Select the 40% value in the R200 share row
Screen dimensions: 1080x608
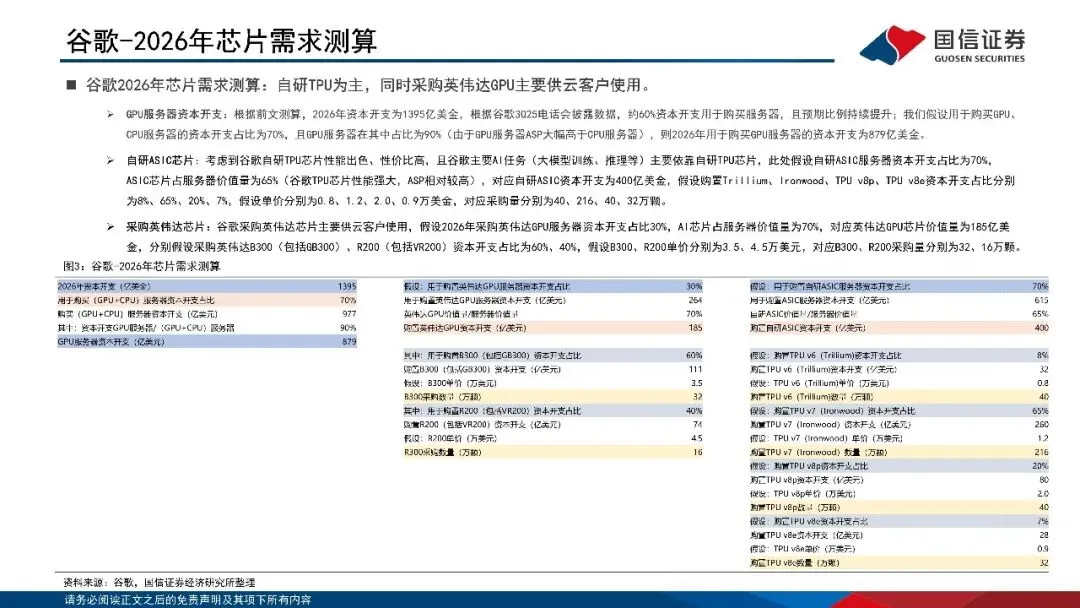tap(694, 410)
